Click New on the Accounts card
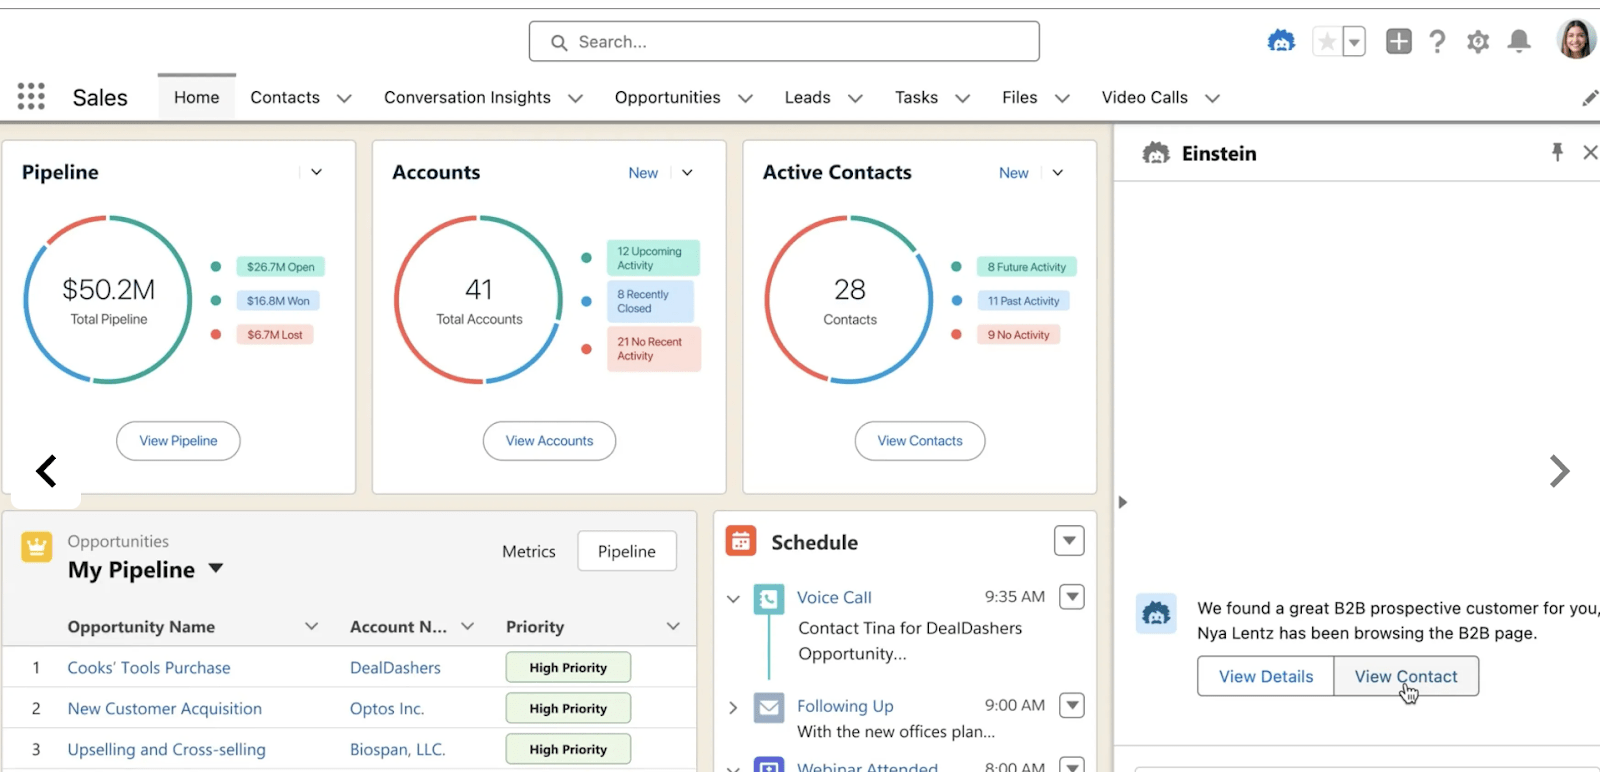 [643, 173]
